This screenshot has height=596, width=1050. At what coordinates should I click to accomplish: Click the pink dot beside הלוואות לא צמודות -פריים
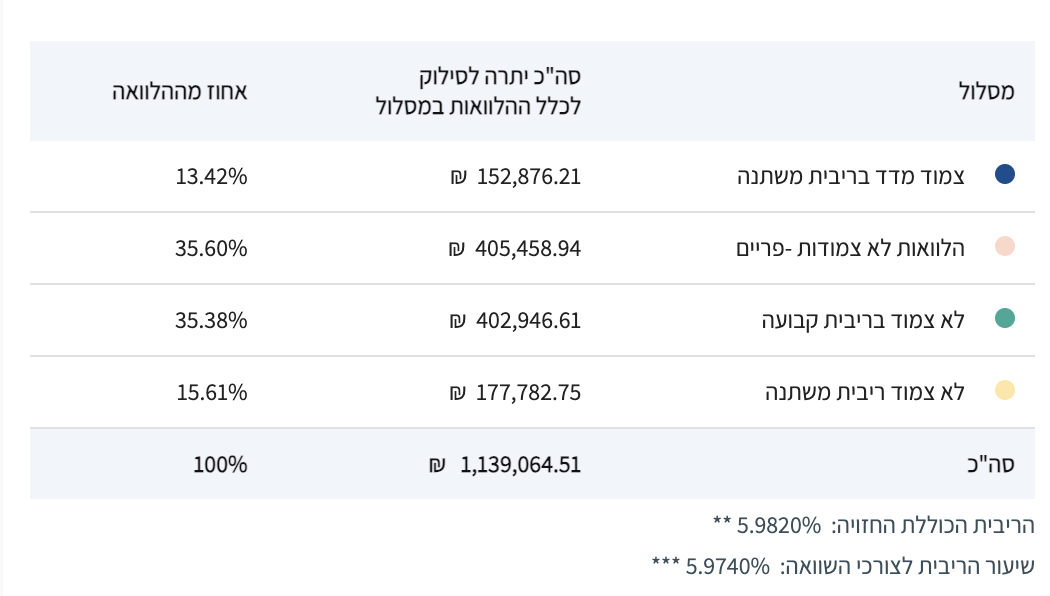click(x=1005, y=247)
